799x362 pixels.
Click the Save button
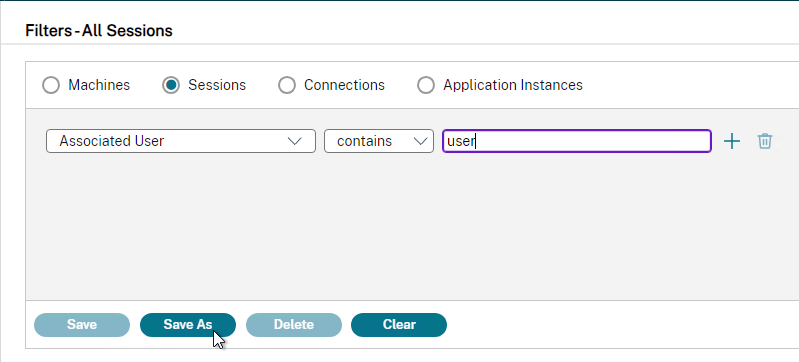coord(82,325)
